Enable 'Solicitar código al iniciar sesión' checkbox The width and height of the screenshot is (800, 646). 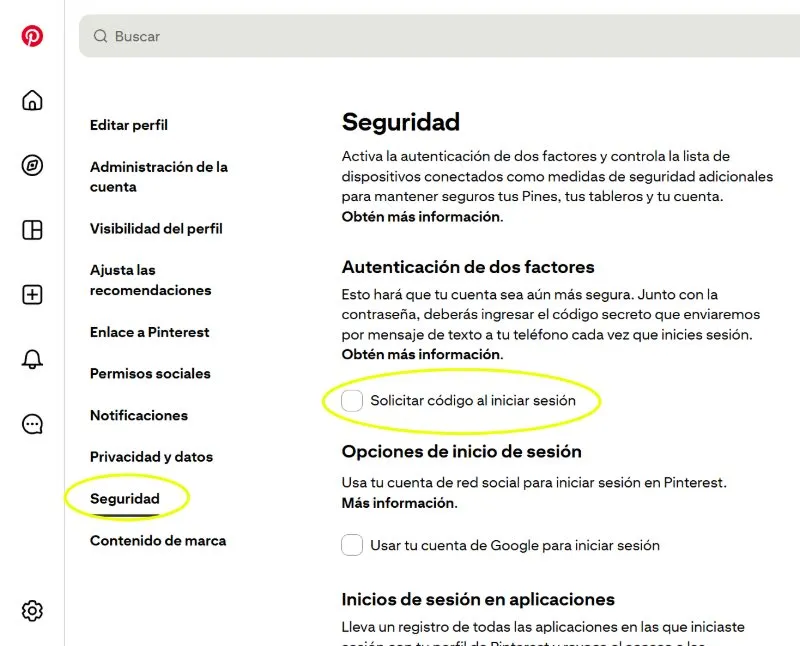[x=352, y=401]
